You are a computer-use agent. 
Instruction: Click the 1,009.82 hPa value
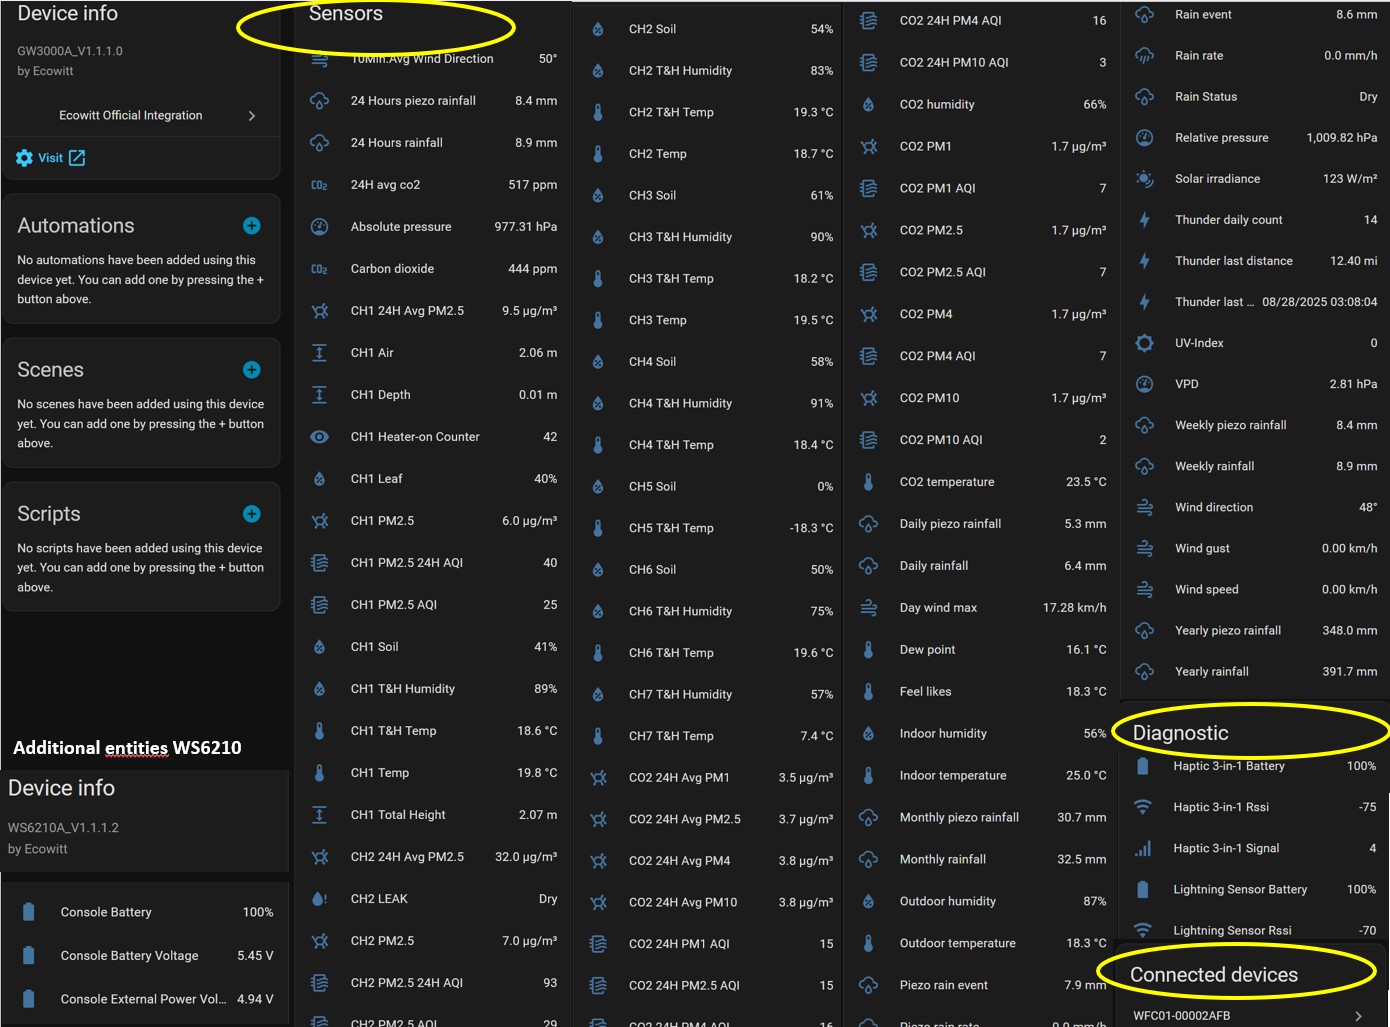[1342, 138]
